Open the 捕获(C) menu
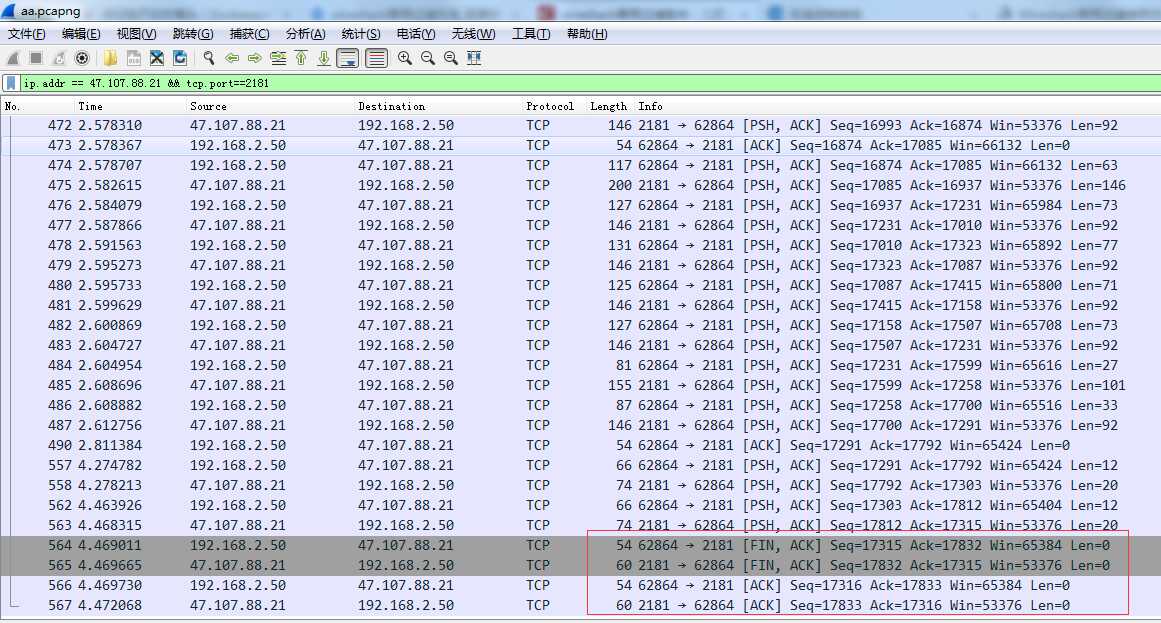 249,34
